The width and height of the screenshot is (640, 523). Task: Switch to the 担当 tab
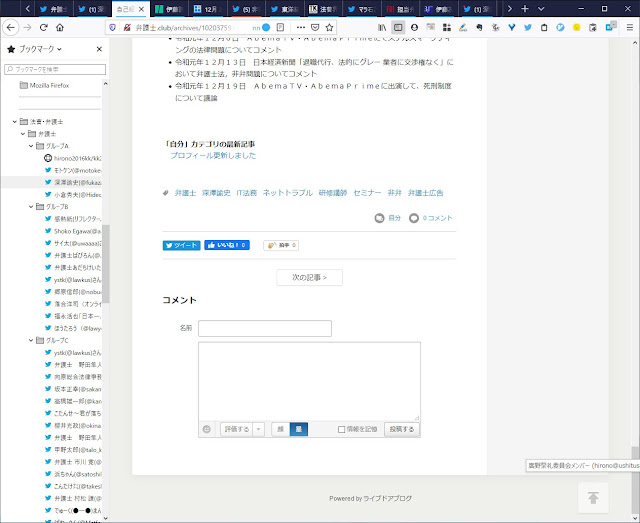click(401, 9)
